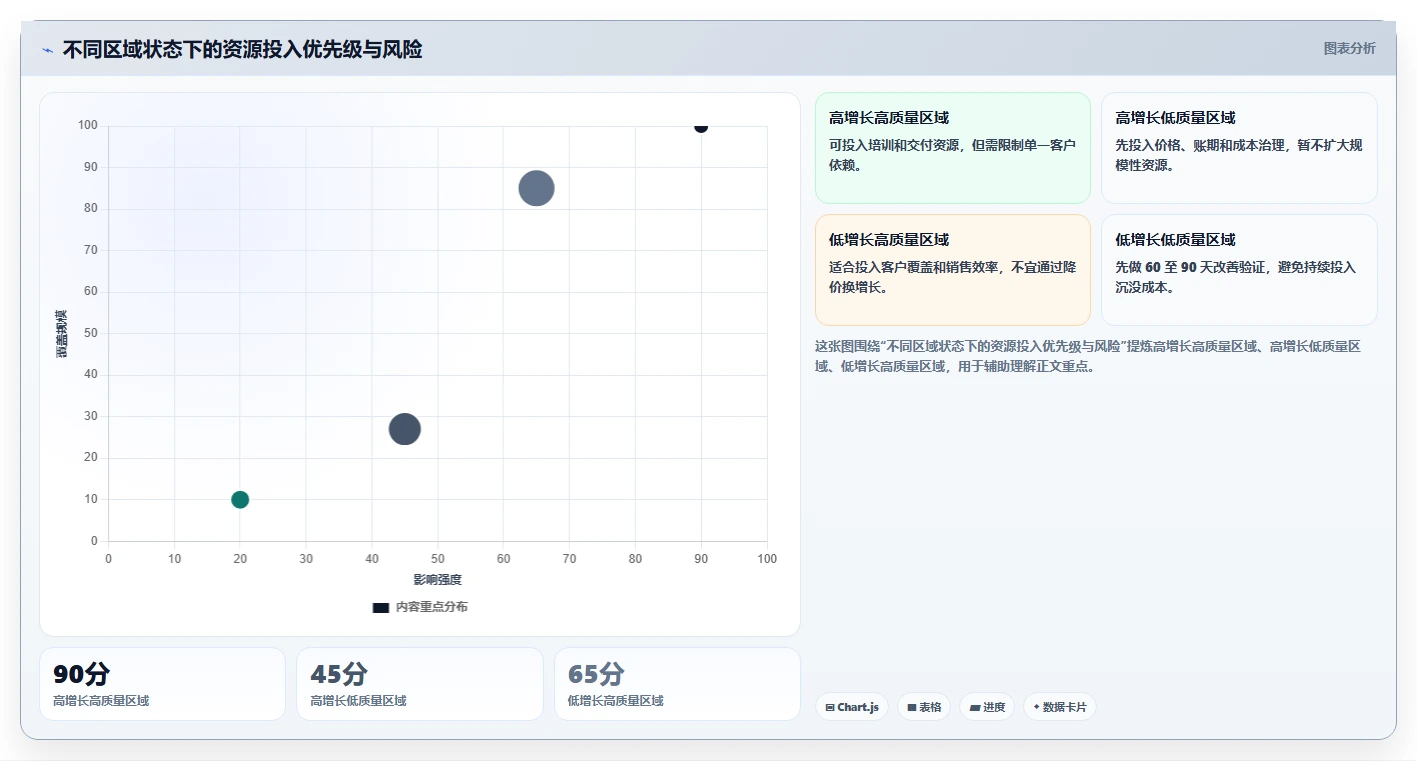Click the x-axis tick value 50
This screenshot has height=761, width=1417.
[x=438, y=559]
